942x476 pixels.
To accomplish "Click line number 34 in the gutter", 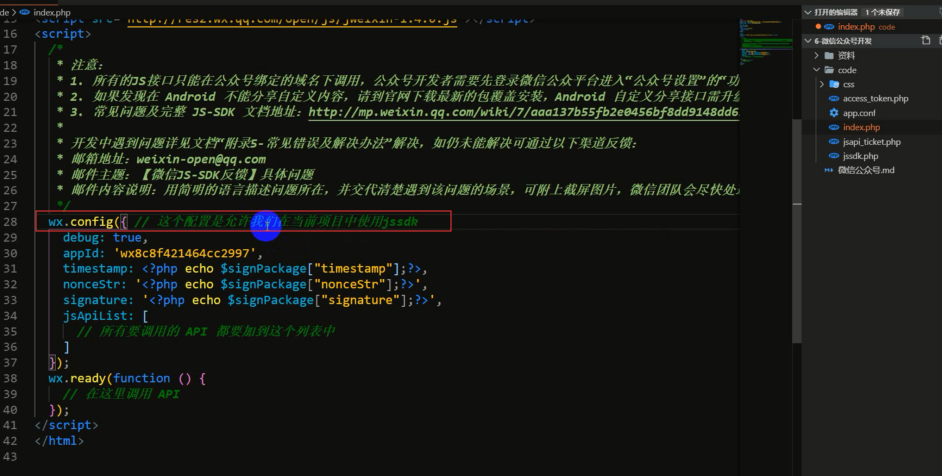I will [x=10, y=316].
